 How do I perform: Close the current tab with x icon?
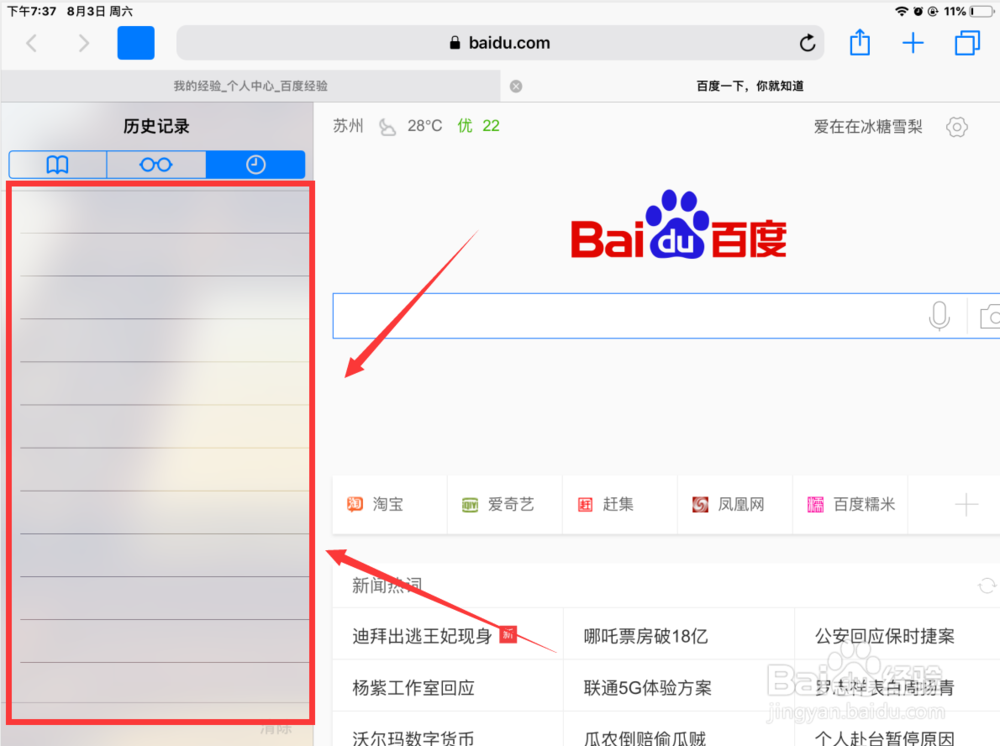tap(516, 86)
